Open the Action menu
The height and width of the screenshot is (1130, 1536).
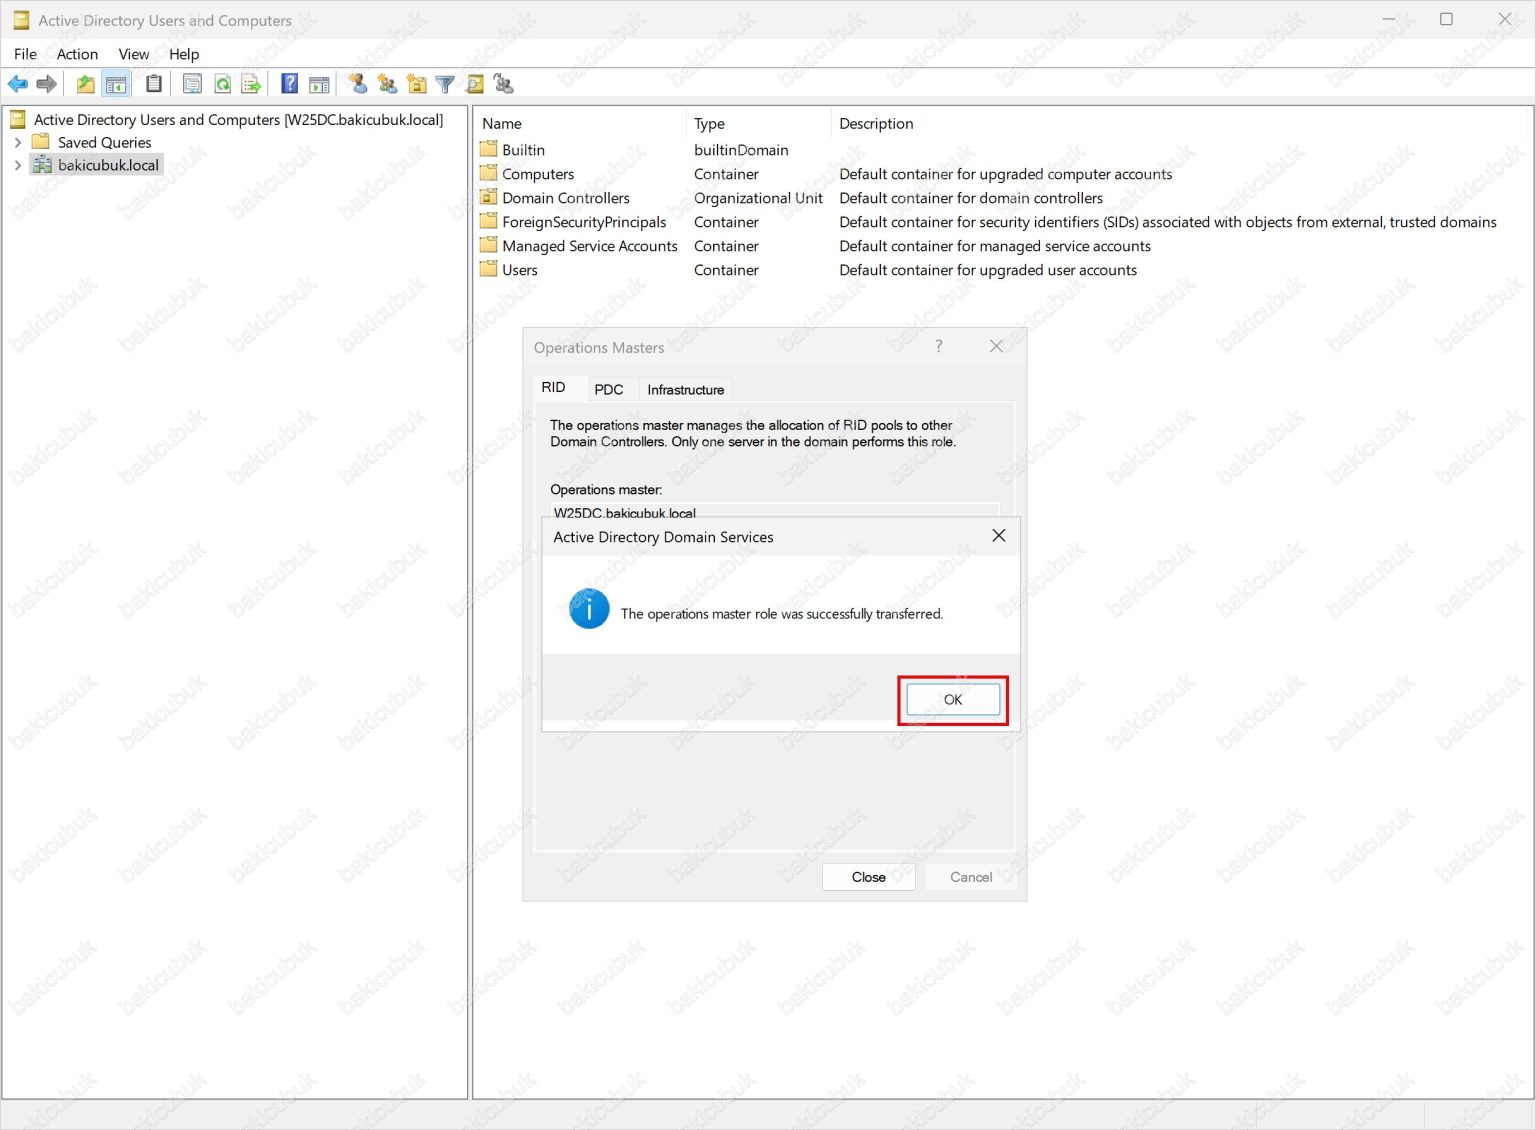click(77, 54)
